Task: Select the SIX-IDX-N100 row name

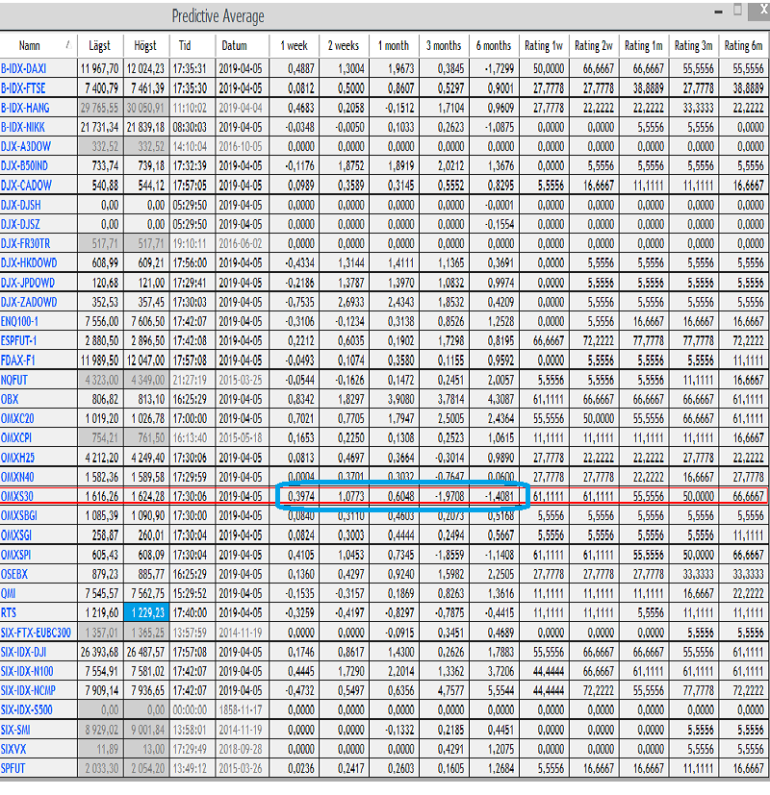Action: [27, 671]
